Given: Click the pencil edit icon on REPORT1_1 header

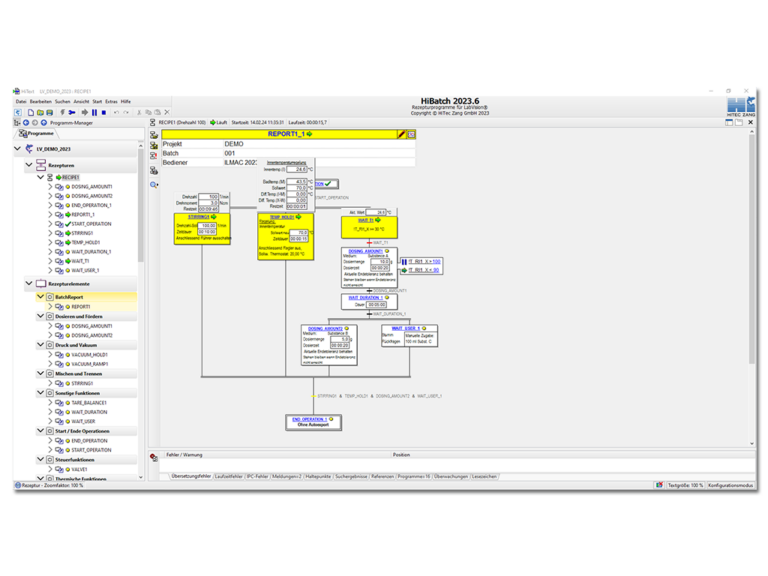Looking at the screenshot, I should coord(401,134).
